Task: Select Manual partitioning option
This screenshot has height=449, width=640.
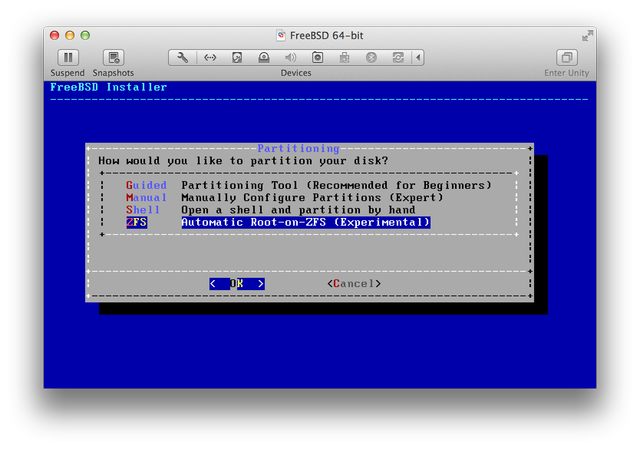Action: [x=146, y=198]
